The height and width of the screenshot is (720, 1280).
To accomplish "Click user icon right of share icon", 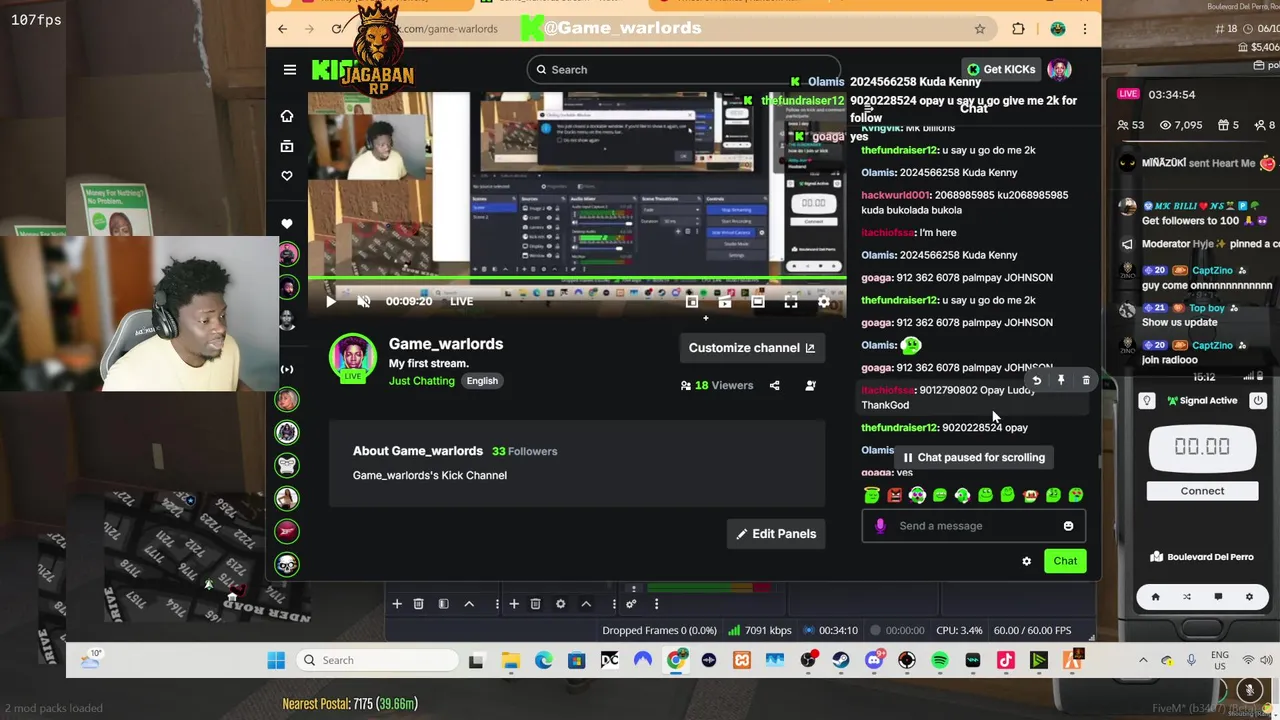I will tap(810, 385).
